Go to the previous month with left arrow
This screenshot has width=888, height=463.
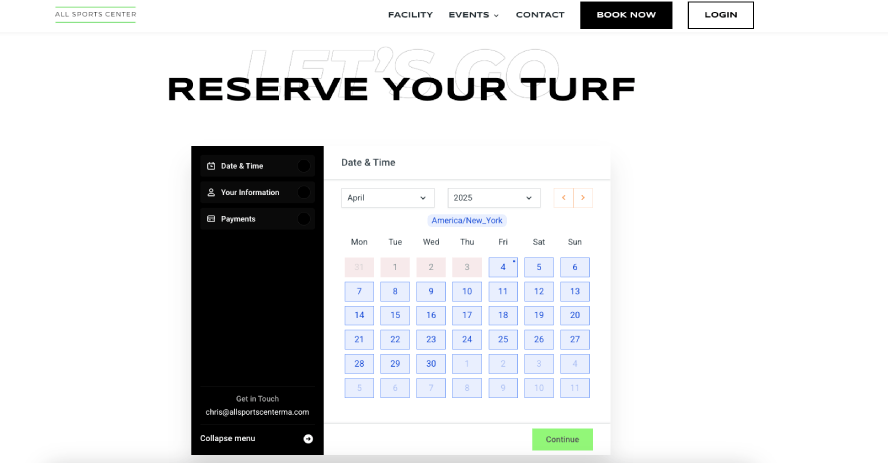point(564,198)
